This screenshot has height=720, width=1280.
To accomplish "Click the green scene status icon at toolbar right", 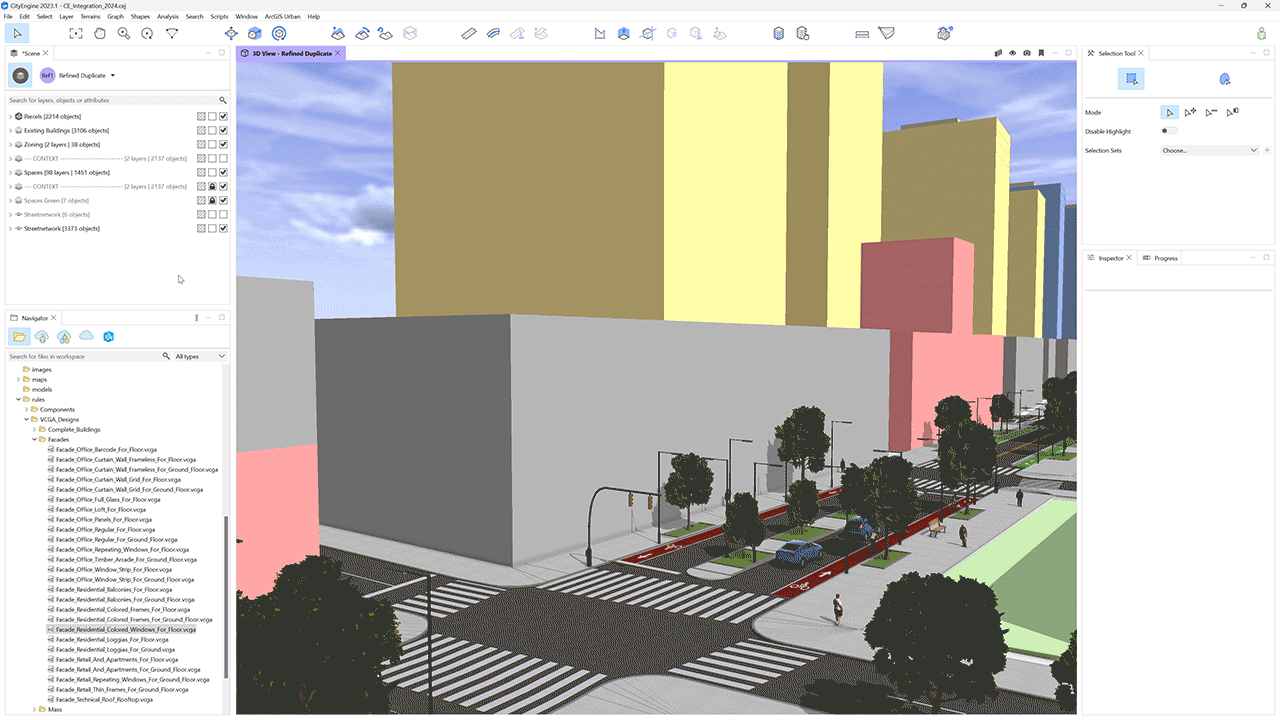I will [x=1261, y=33].
